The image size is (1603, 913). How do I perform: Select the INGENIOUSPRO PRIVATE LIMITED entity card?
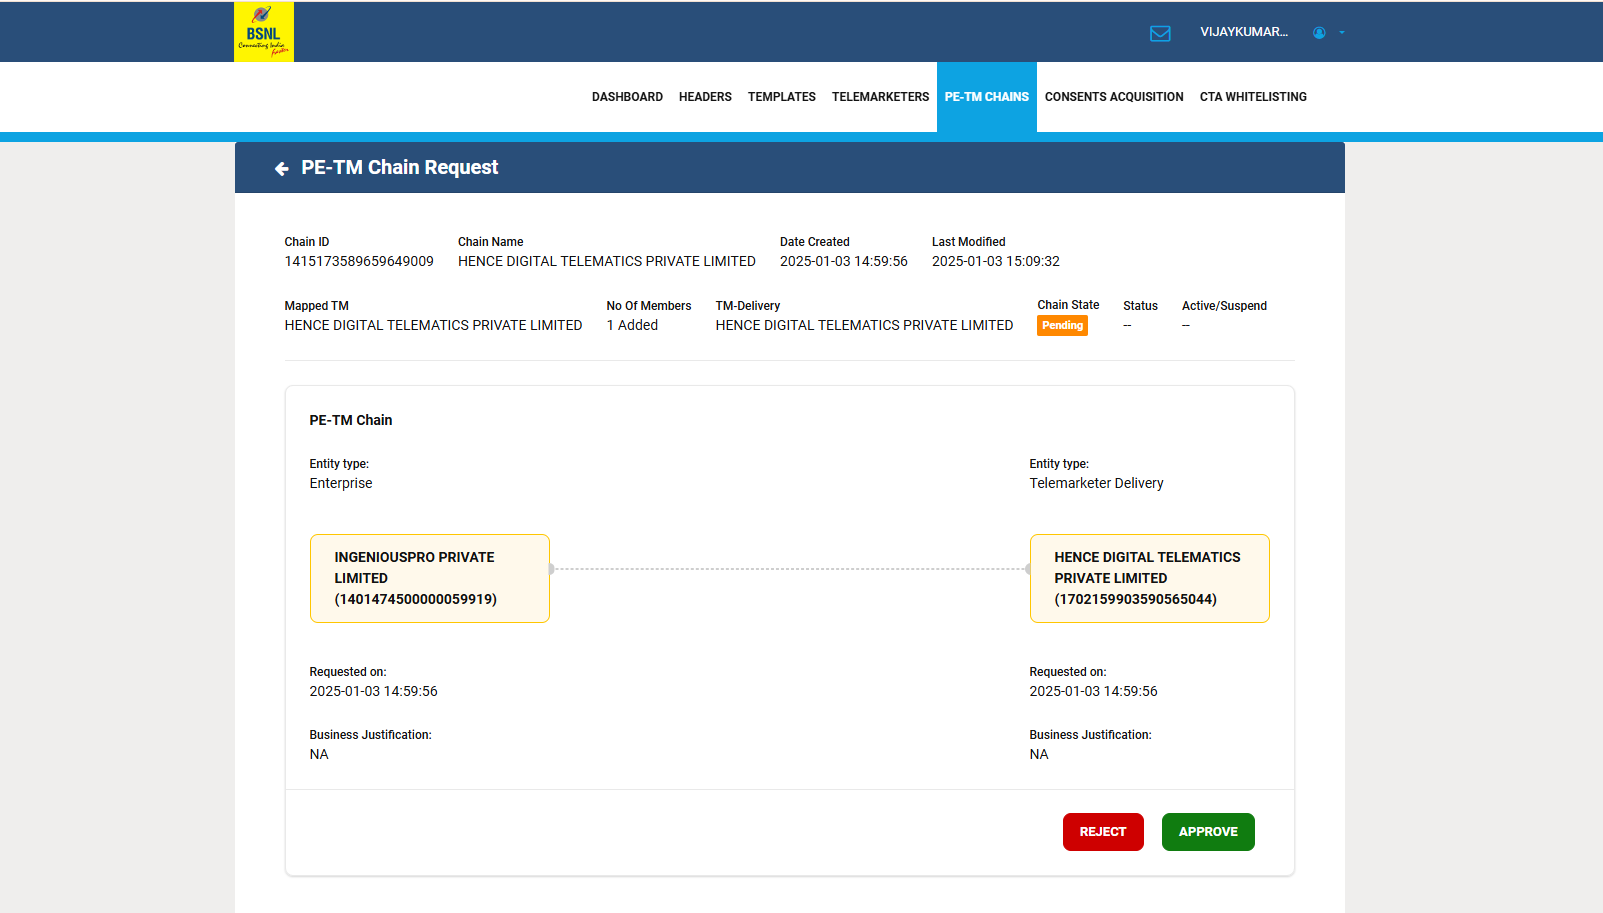point(430,579)
